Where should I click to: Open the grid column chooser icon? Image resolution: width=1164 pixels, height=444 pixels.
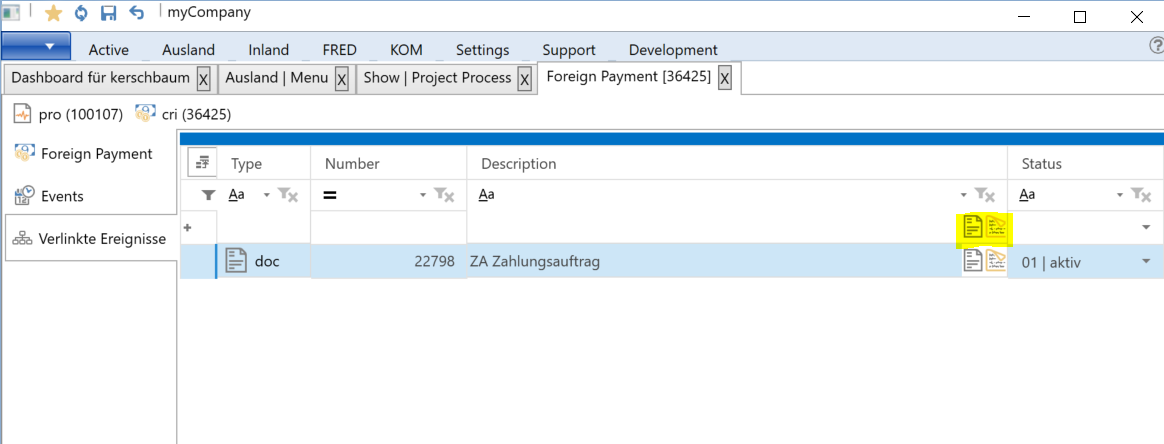(x=201, y=163)
